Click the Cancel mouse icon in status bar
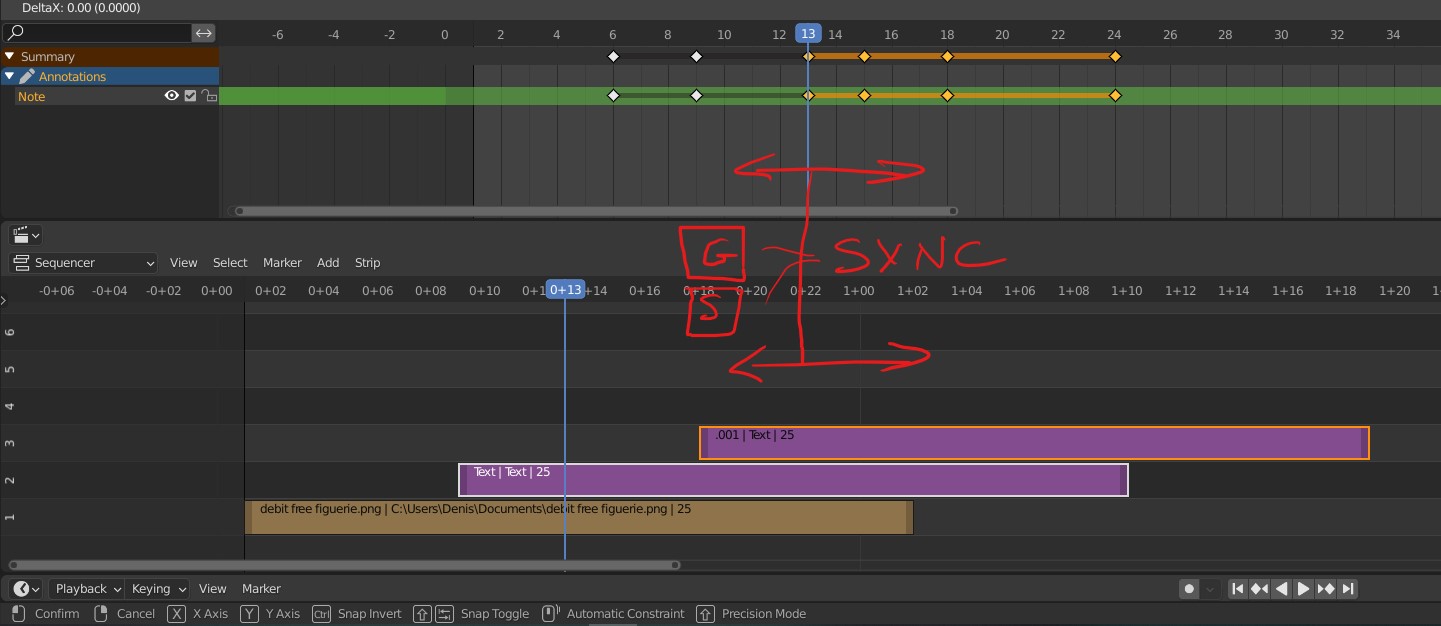Image resolution: width=1441 pixels, height=626 pixels. tap(100, 614)
